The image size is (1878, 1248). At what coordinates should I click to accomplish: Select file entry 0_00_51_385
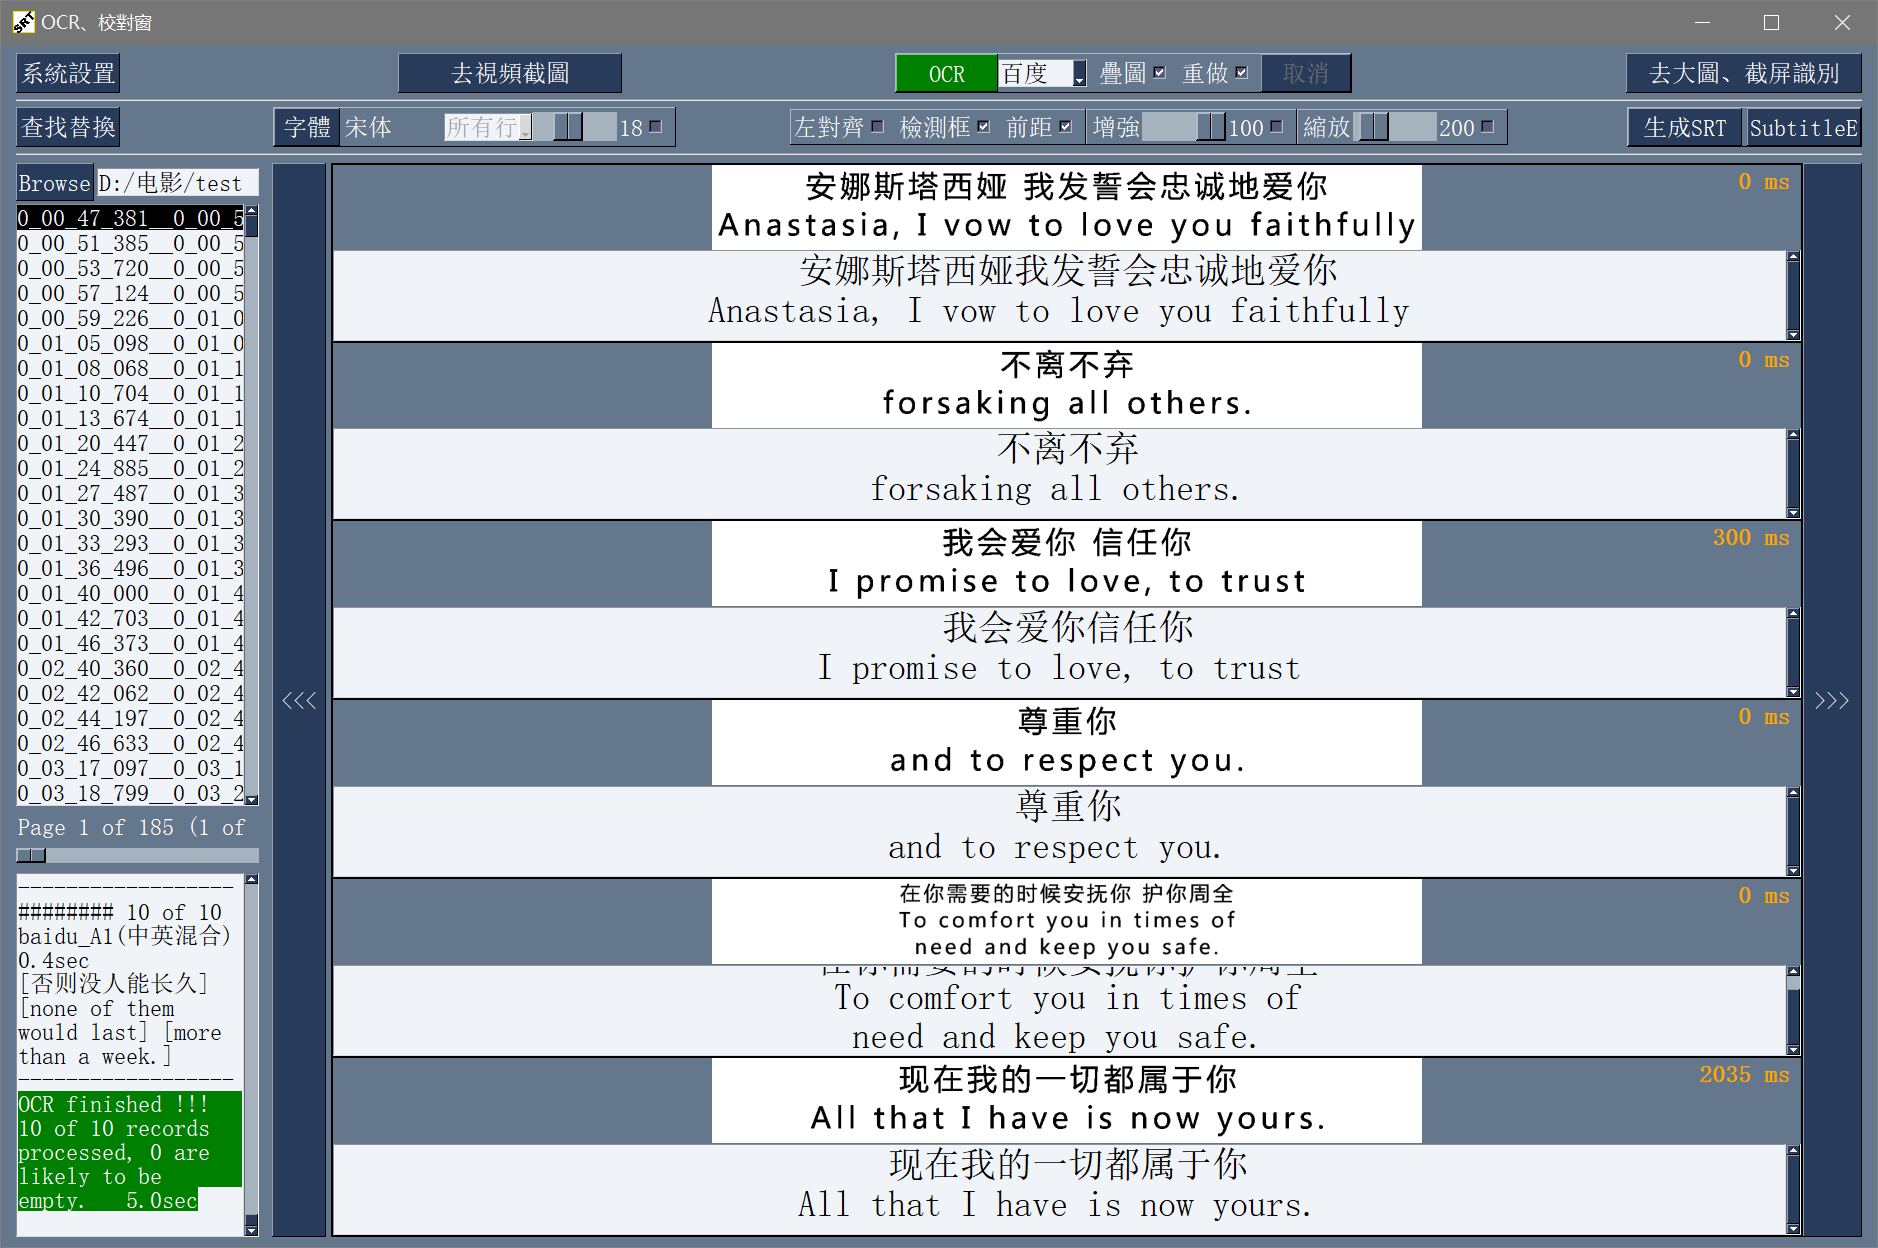point(131,243)
